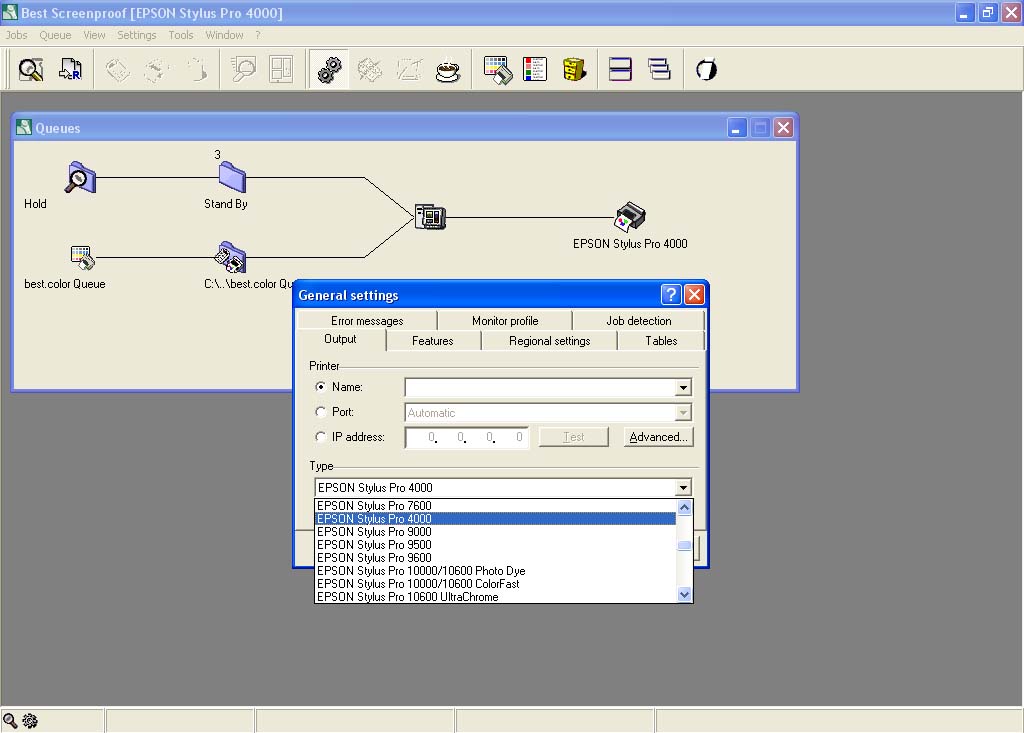The width and height of the screenshot is (1024, 733).
Task: Click the job preview magnifier toolbar icon
Action: (x=31, y=69)
